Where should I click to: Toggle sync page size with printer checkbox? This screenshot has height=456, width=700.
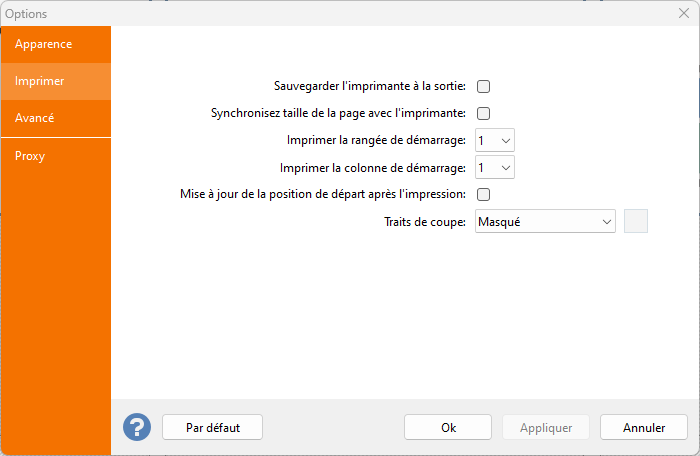pos(483,114)
